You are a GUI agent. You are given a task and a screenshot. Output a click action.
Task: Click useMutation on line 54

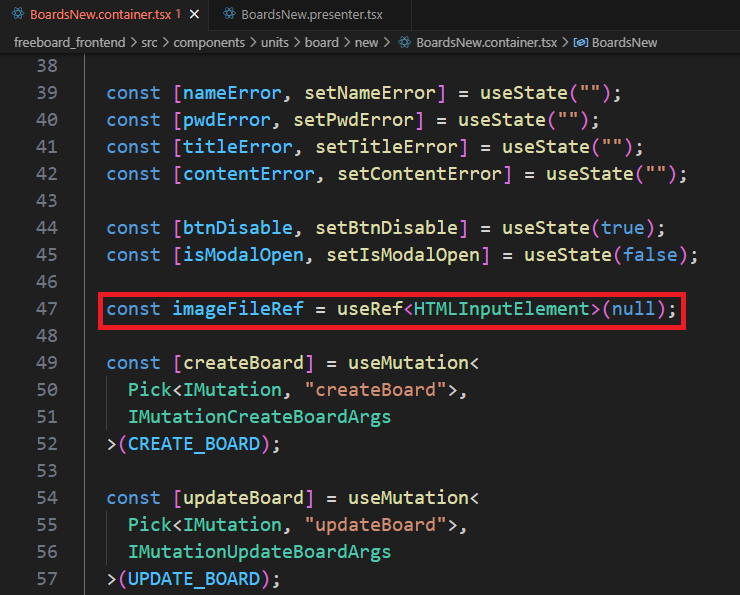(408, 497)
